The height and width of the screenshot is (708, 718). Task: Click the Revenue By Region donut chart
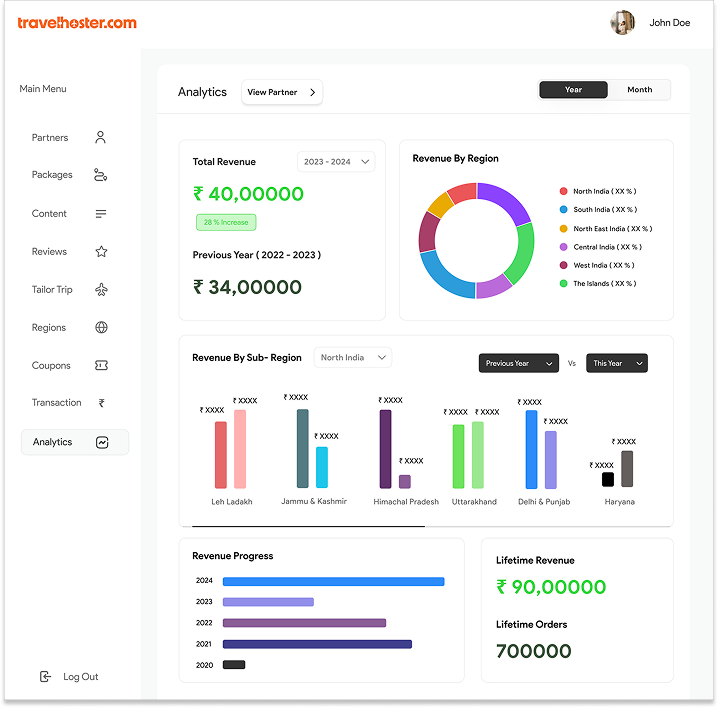476,240
